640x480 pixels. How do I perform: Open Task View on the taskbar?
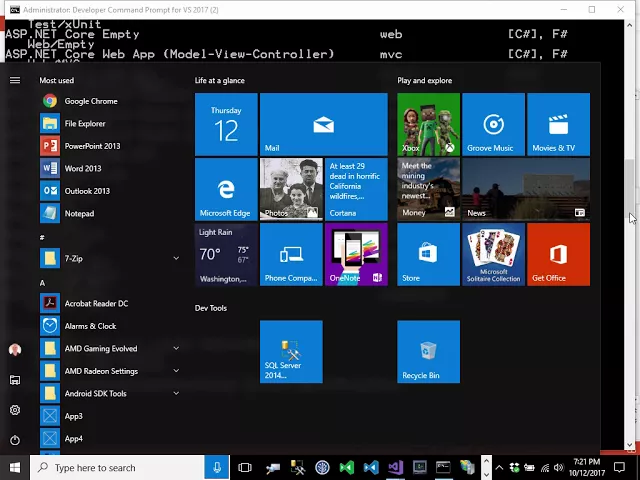coord(245,468)
